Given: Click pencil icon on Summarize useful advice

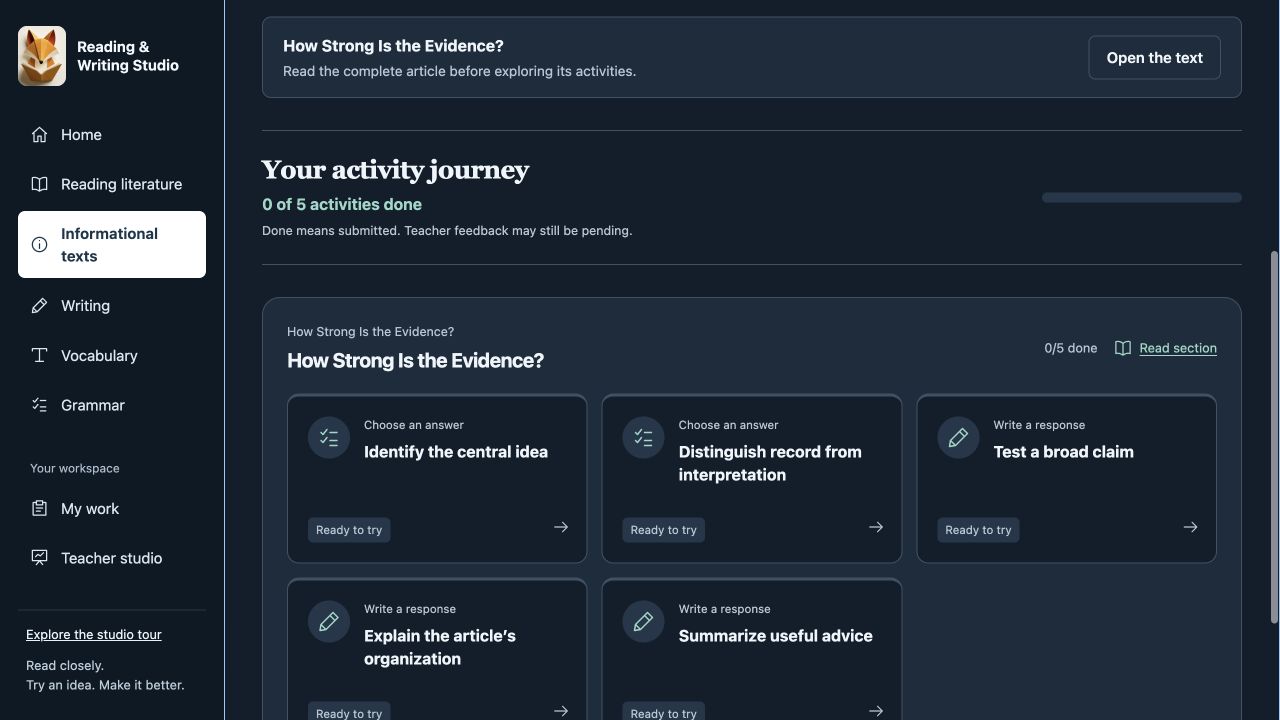Looking at the screenshot, I should [643, 622].
